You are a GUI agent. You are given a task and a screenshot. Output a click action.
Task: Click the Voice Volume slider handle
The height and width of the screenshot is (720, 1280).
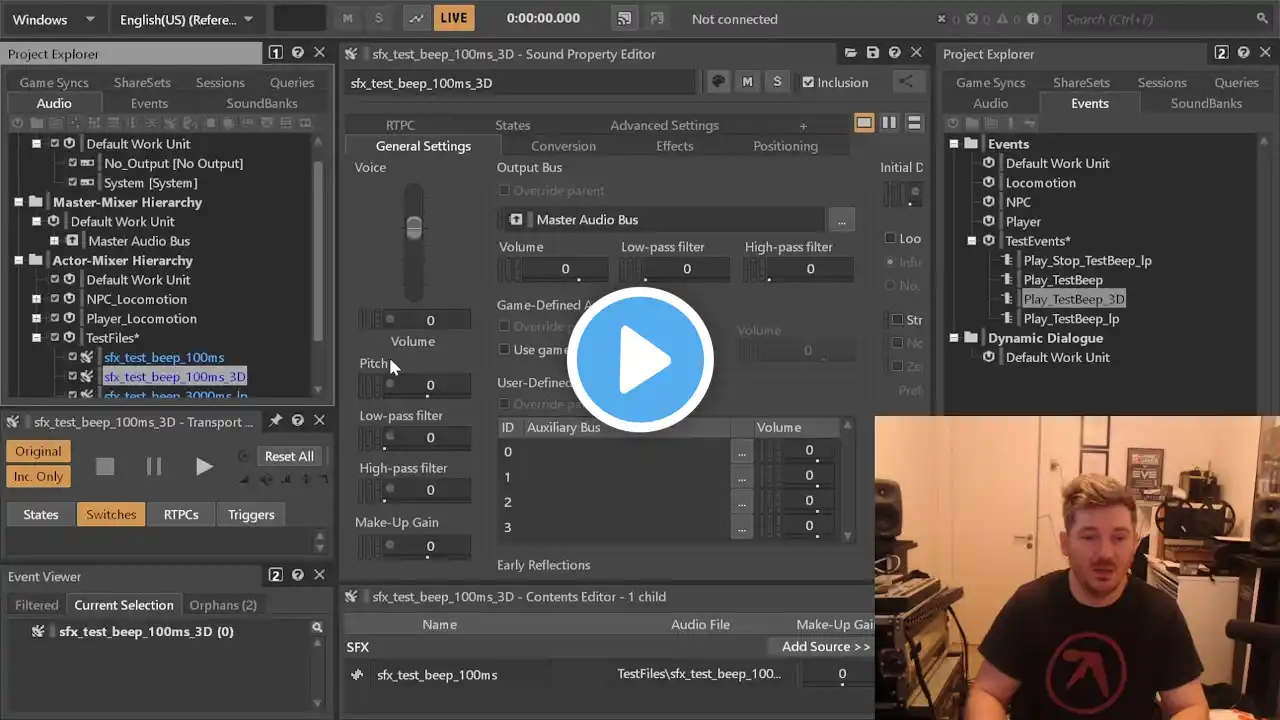414,227
